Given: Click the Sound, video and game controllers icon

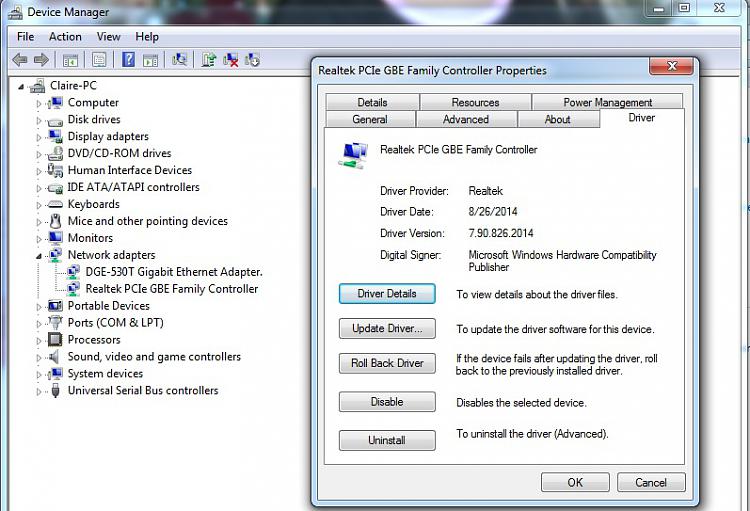Looking at the screenshot, I should coord(55,356).
